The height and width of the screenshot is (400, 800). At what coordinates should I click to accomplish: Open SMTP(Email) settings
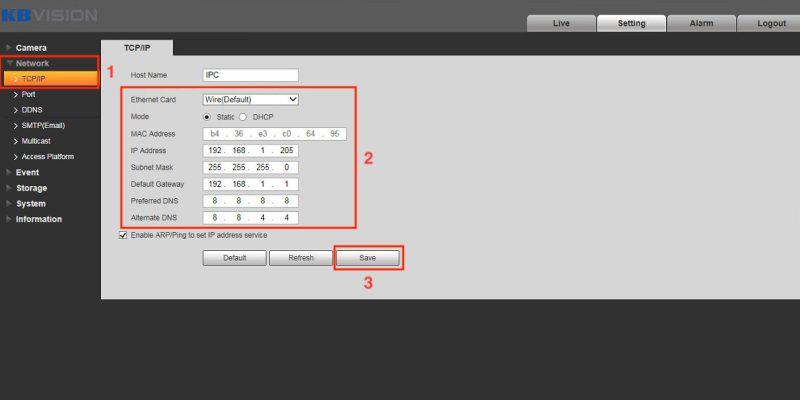click(43, 126)
